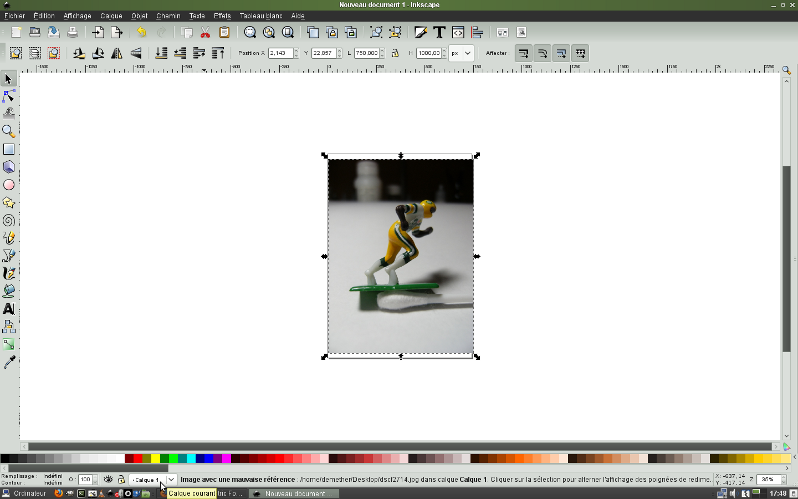The width and height of the screenshot is (798, 499).
Task: Toggle first Affecter stroke-width scaling button
Action: (x=524, y=53)
